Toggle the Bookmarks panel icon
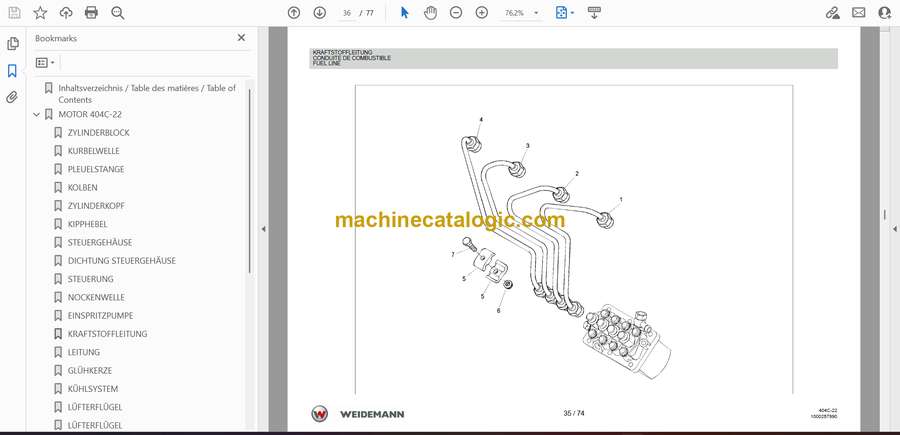900x435 pixels. point(12,71)
